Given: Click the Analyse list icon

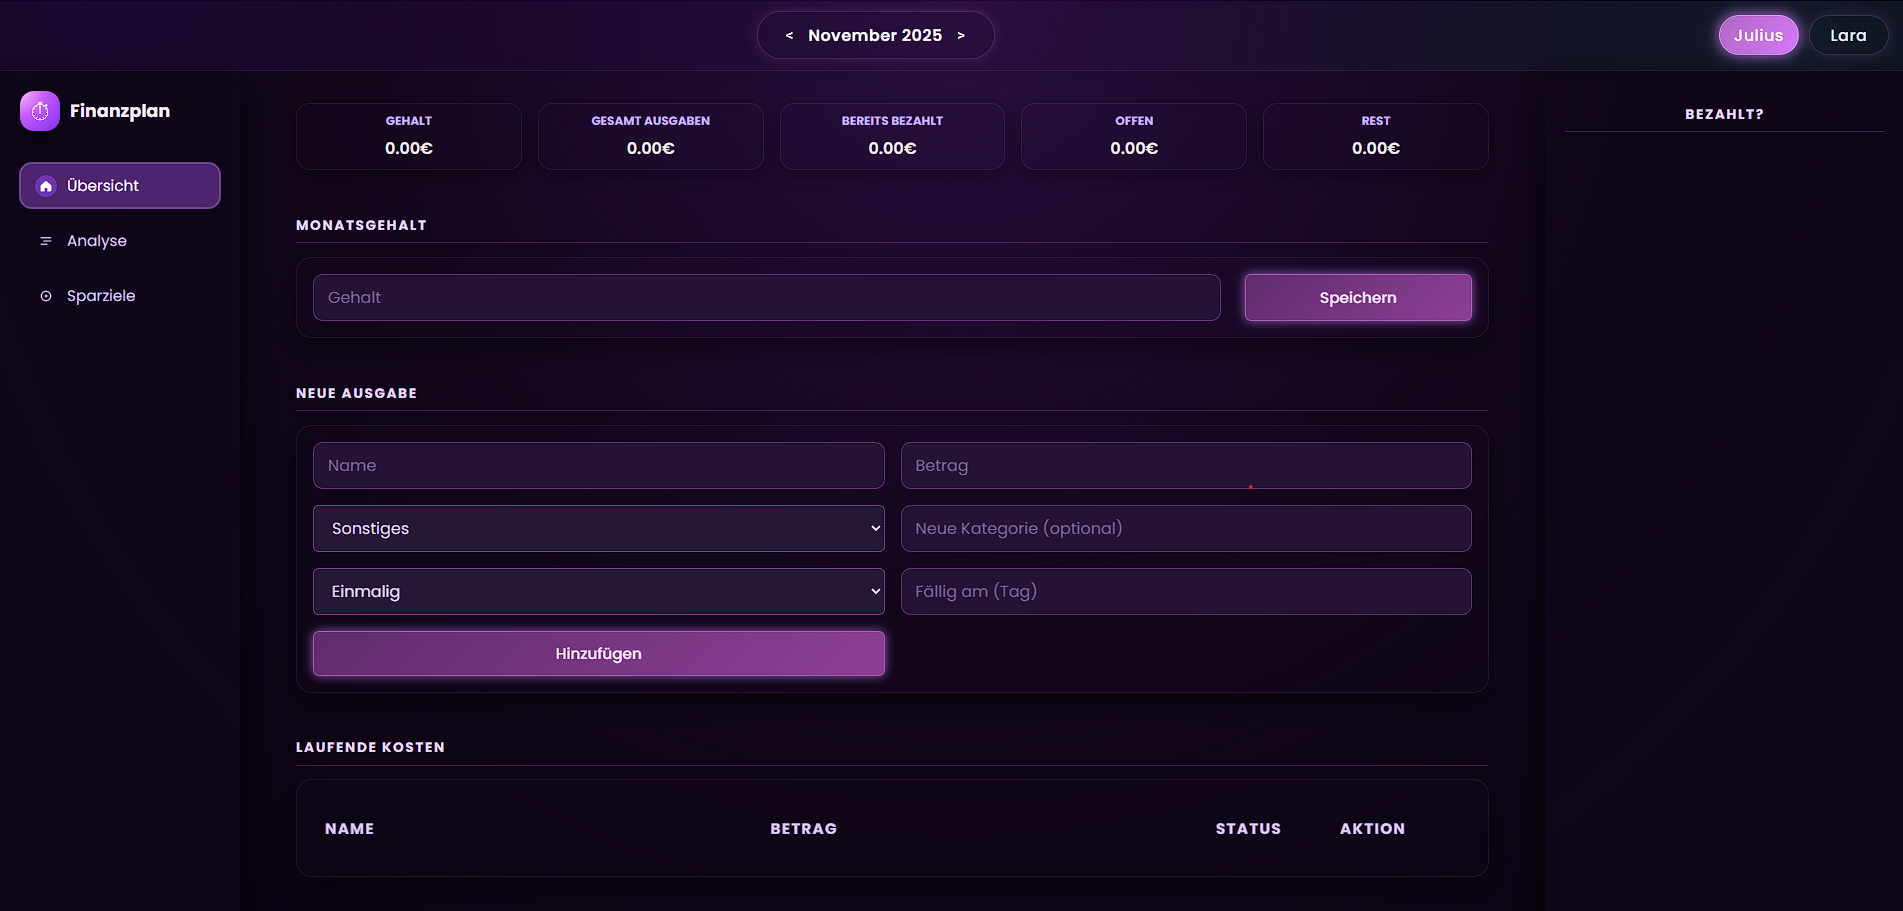Looking at the screenshot, I should 46,241.
